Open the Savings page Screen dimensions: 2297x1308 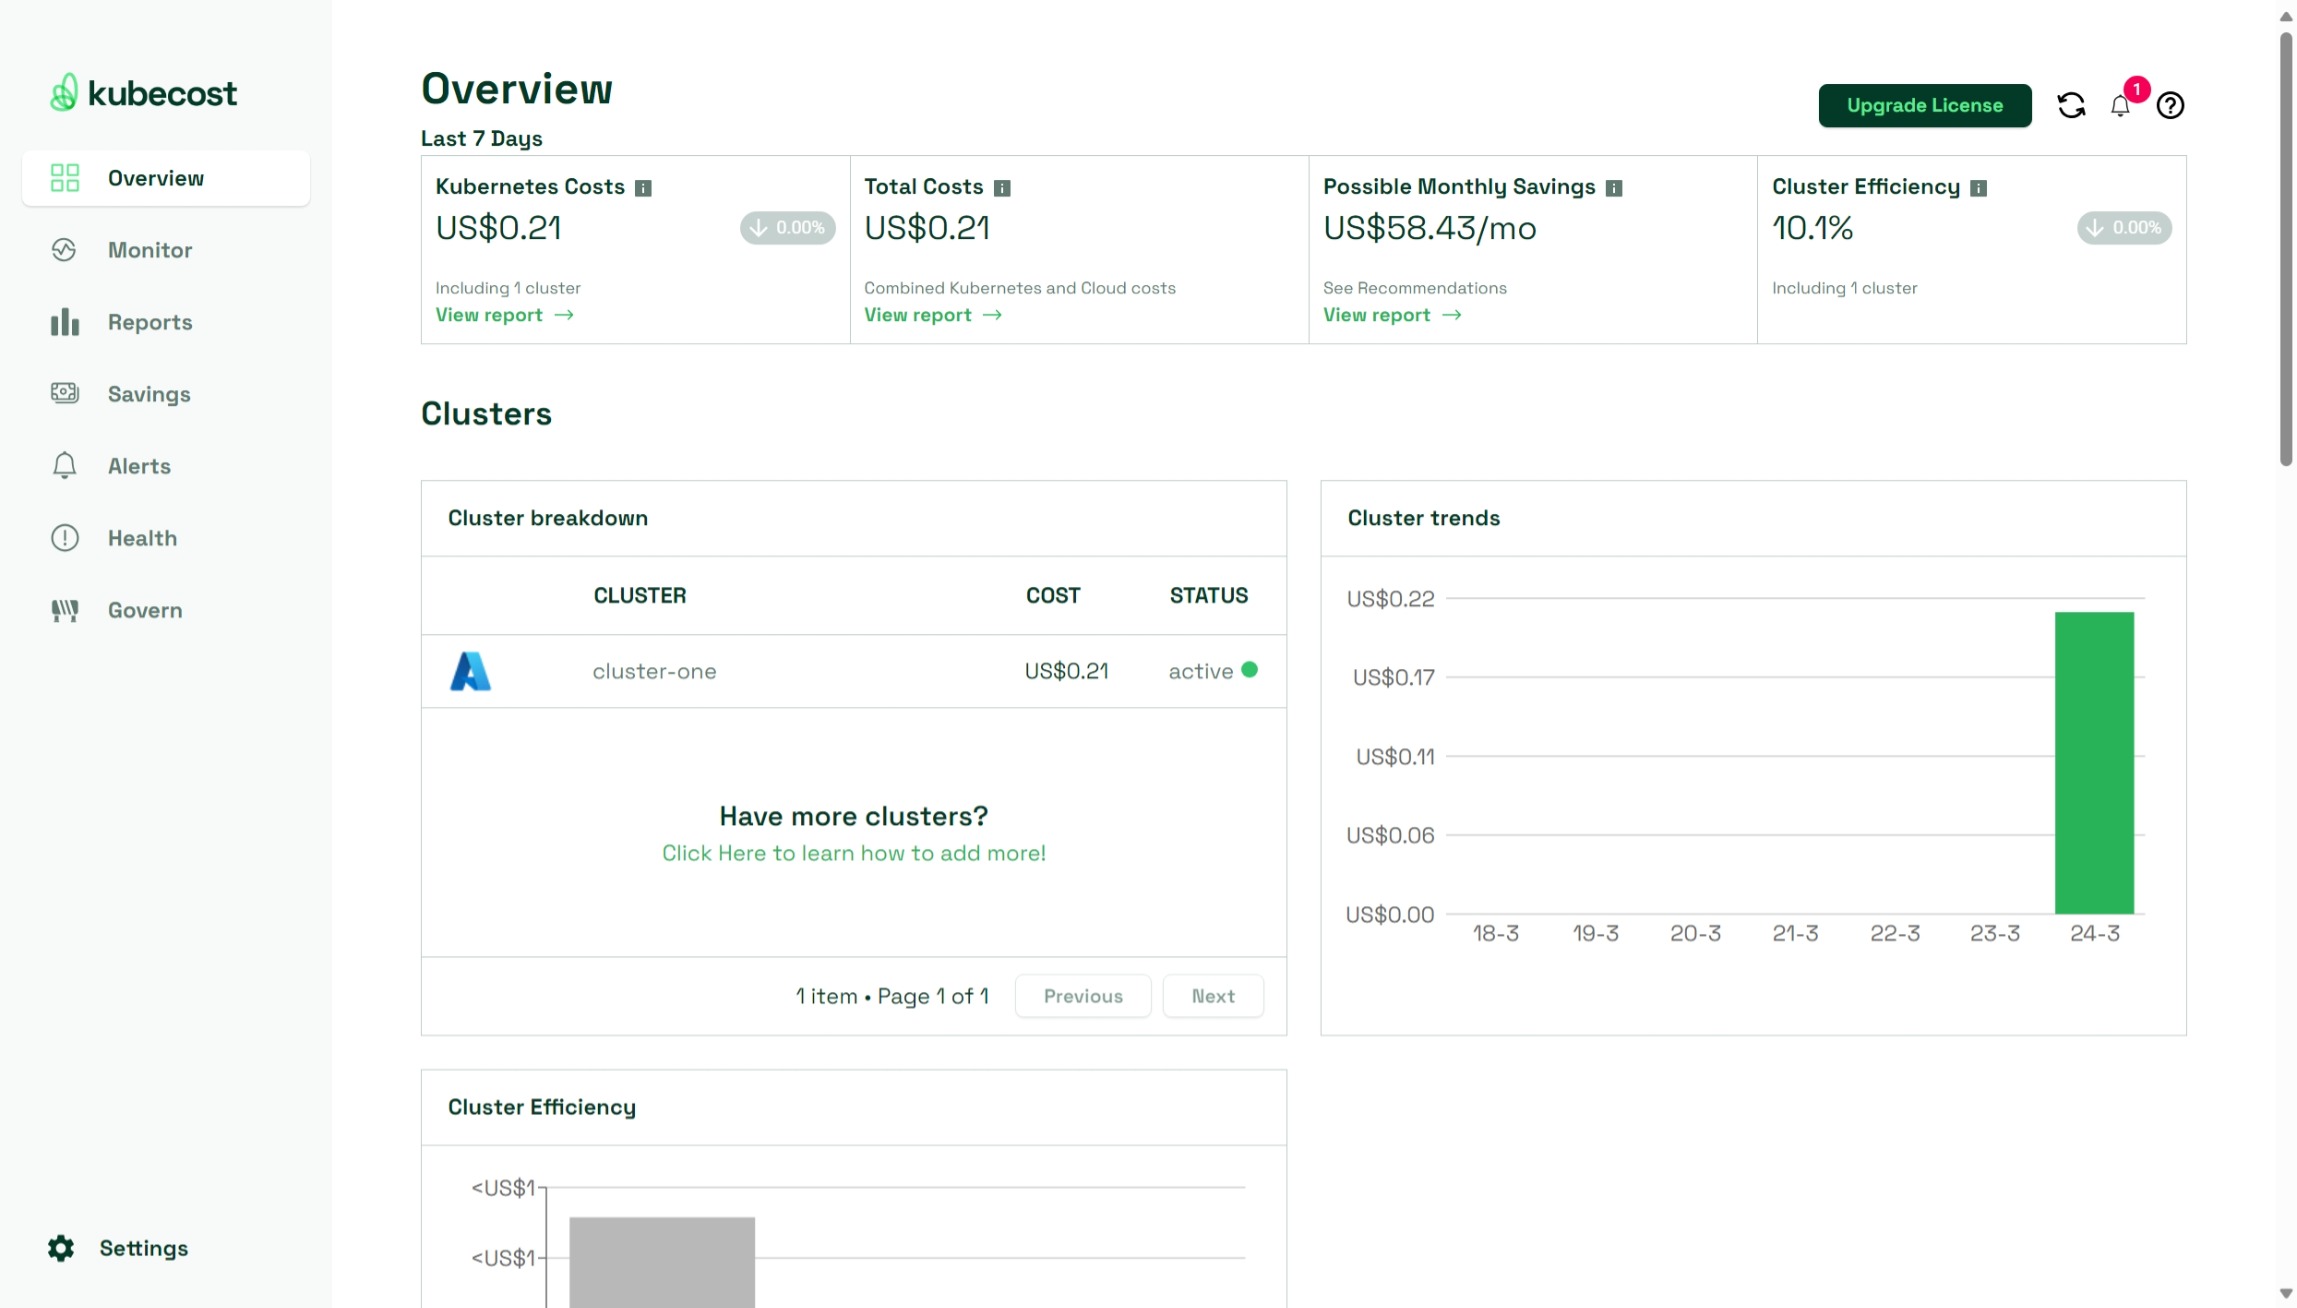coord(149,394)
